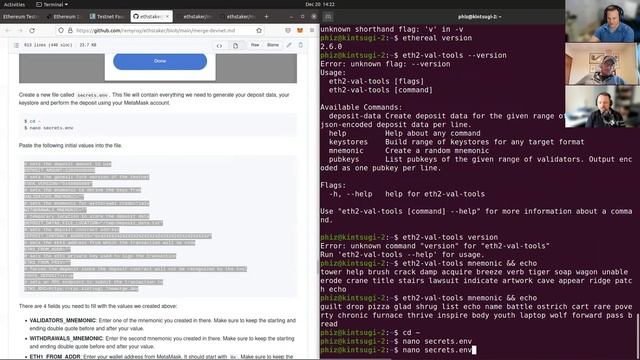This screenshot has width=640, height=360.
Task: Switch to the last ethstaker tab
Action: coord(239,17)
